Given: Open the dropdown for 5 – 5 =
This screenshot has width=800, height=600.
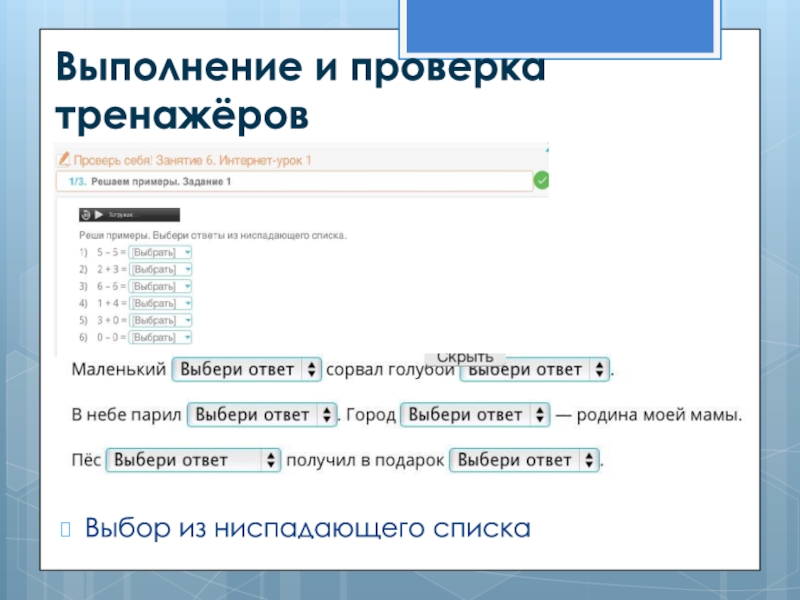Looking at the screenshot, I should tap(160, 252).
